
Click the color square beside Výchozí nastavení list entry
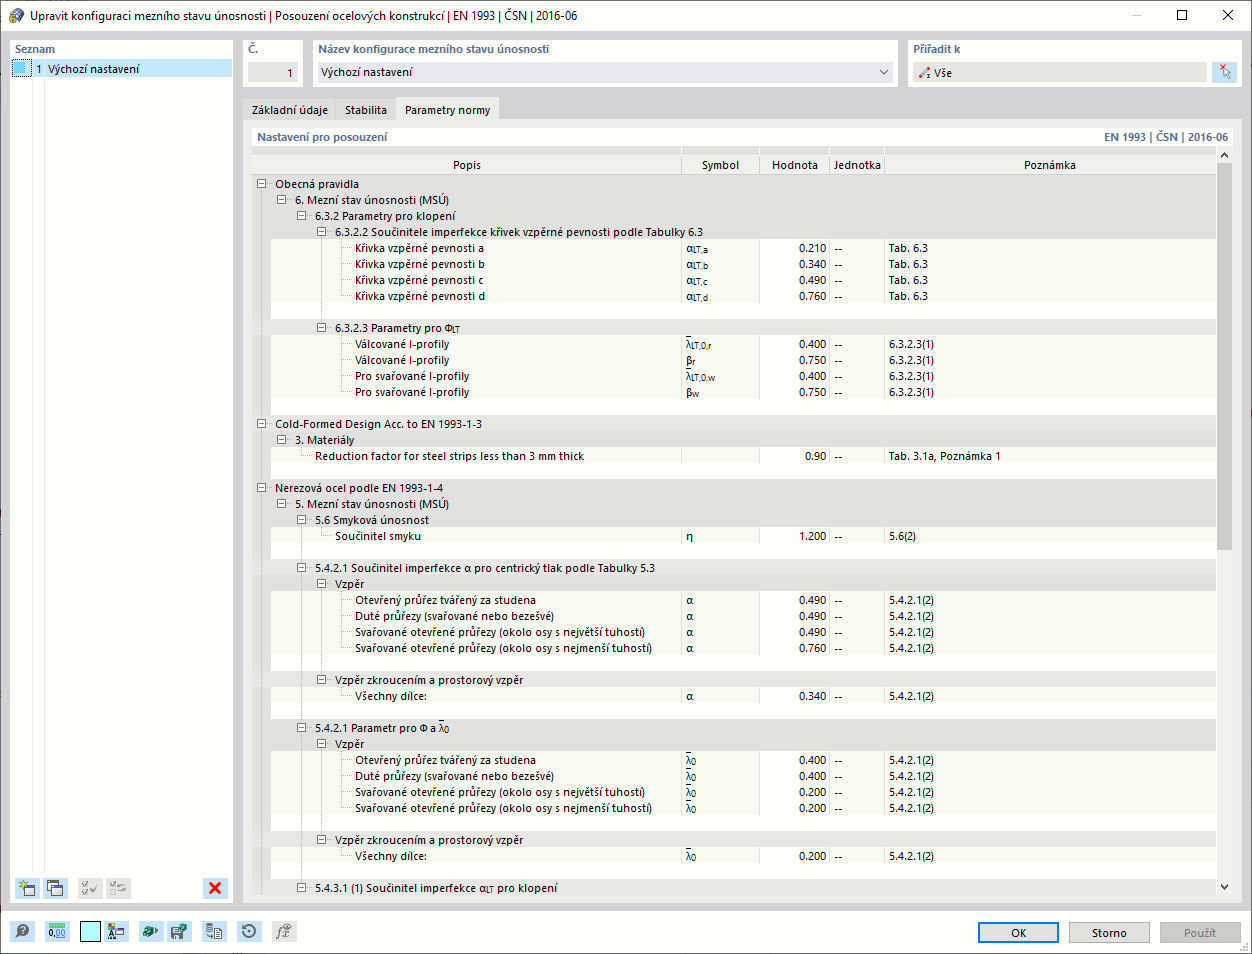[x=23, y=69]
